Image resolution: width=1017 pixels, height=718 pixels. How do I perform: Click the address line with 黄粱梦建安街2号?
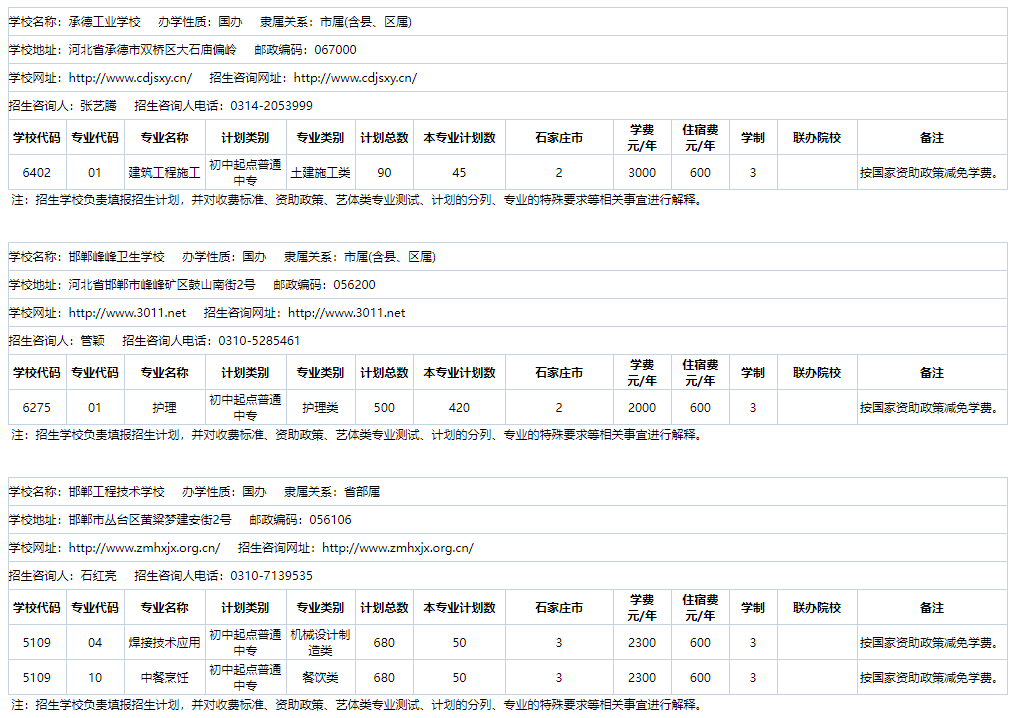pyautogui.click(x=508, y=520)
